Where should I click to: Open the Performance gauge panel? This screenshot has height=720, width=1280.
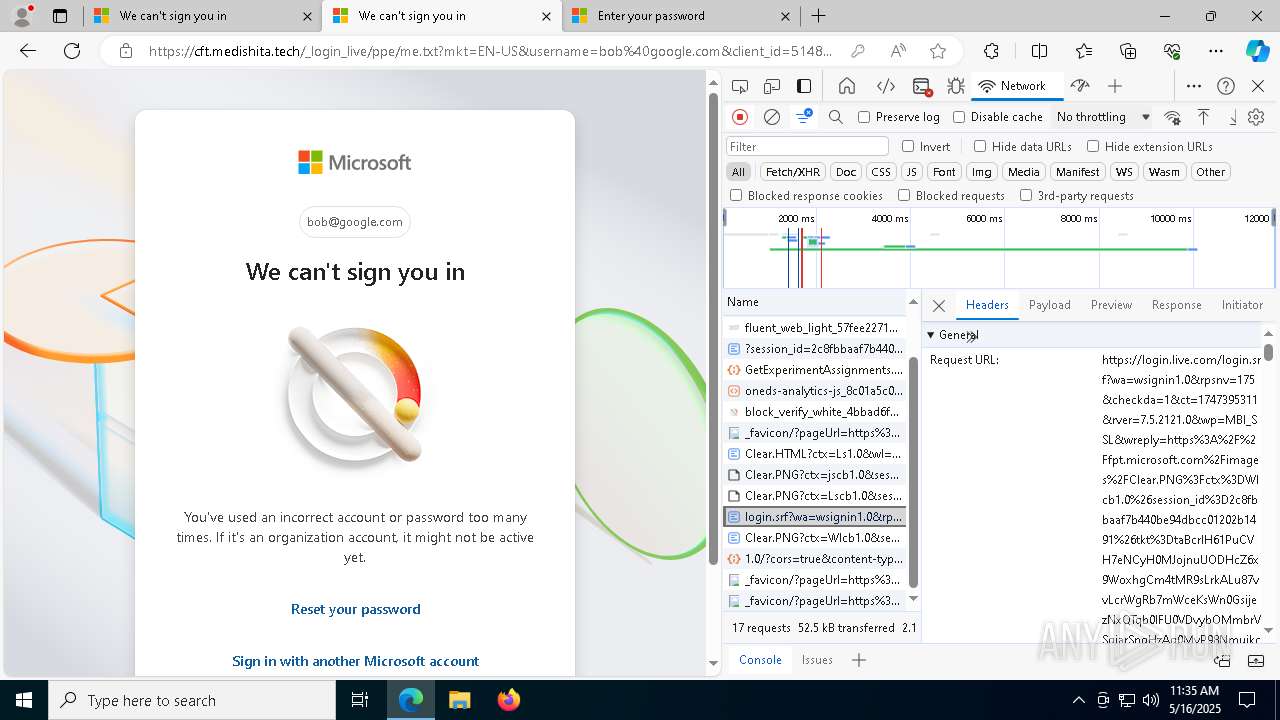(x=1079, y=86)
